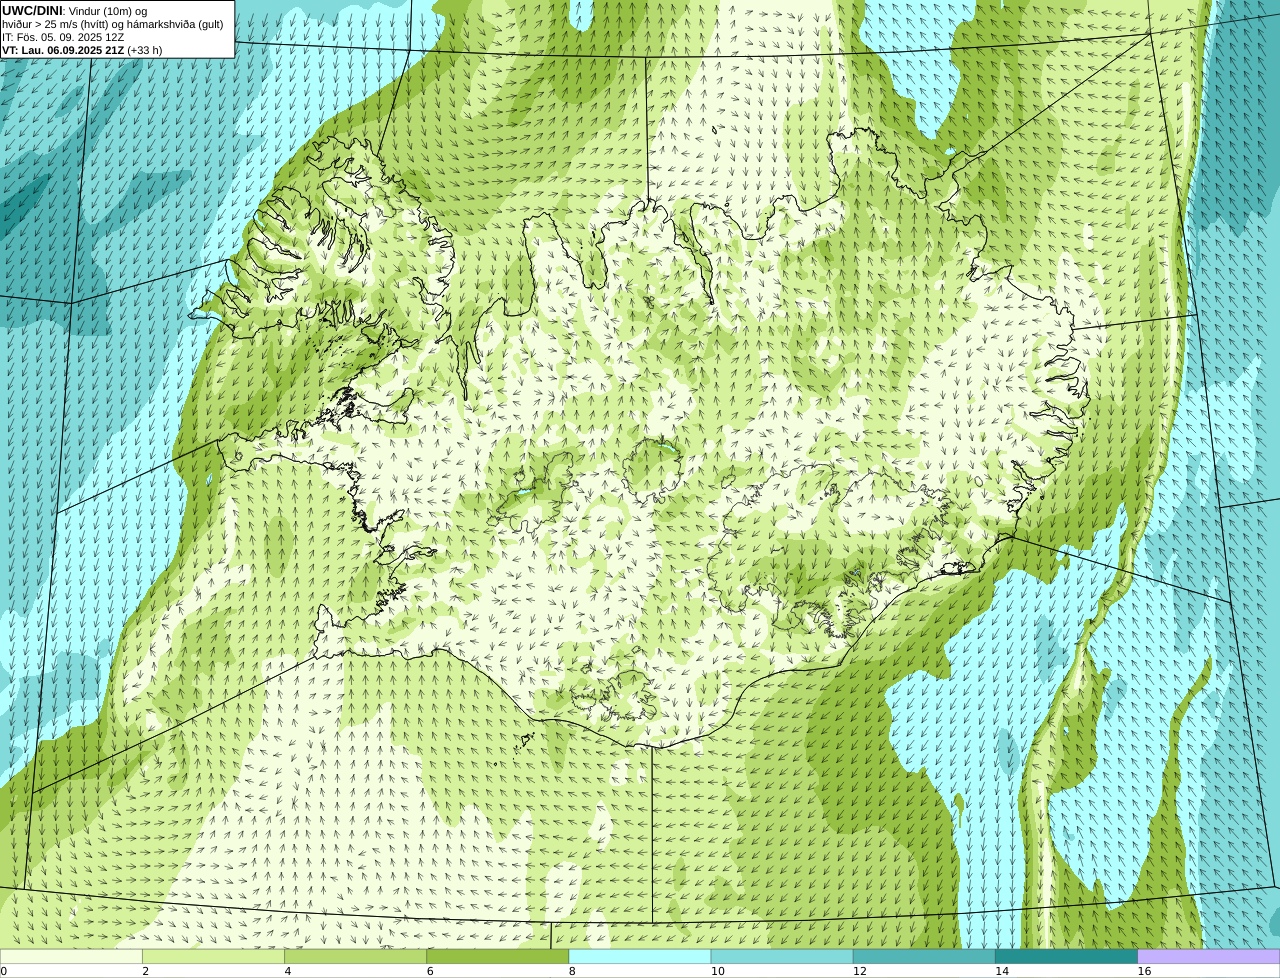Click the legend tick label '16'
Image resolution: width=1280 pixels, height=978 pixels.
[x=1144, y=971]
